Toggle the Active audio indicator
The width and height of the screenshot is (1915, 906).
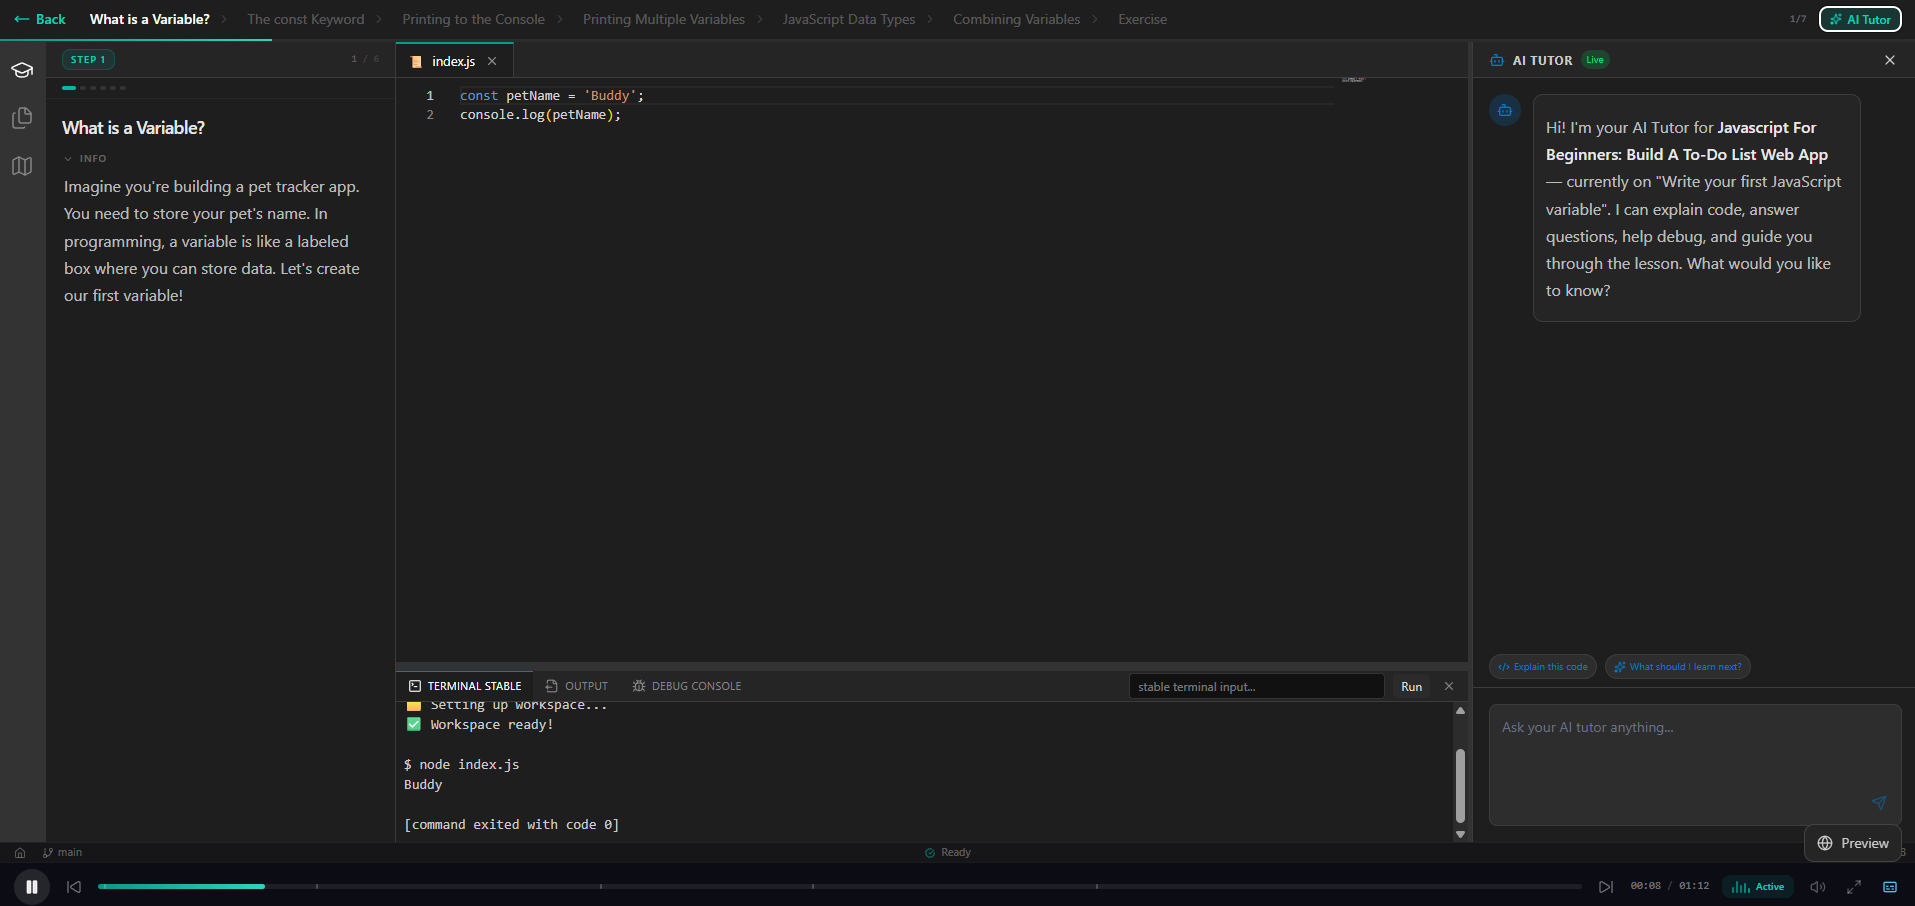coord(1758,887)
